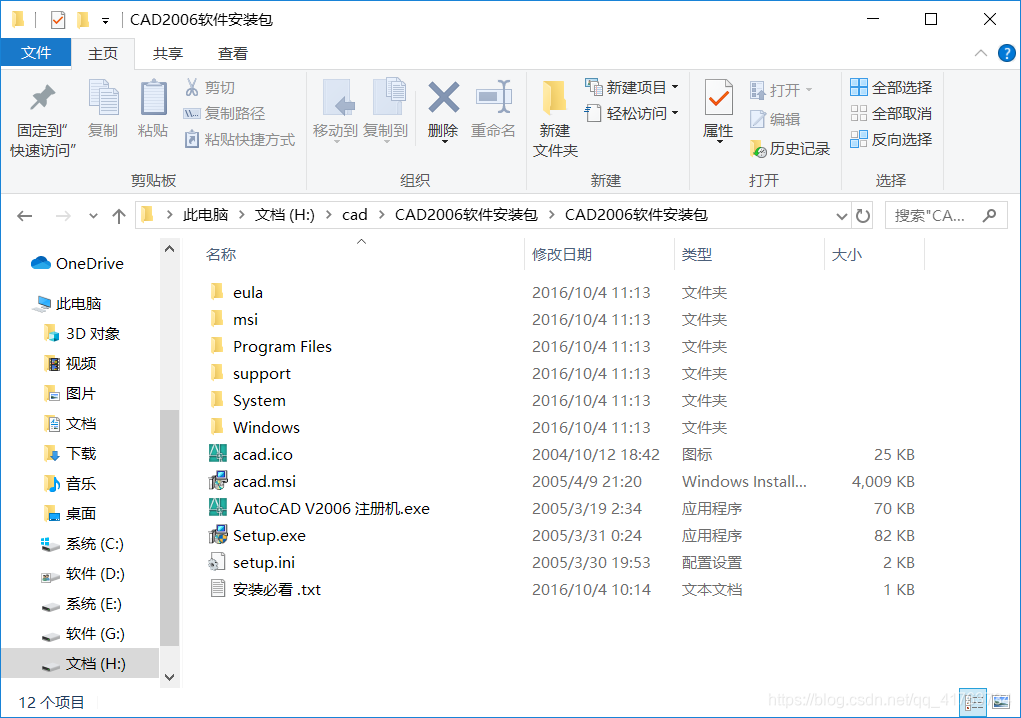The width and height of the screenshot is (1021, 718).
Task: Click the Rename (重命名) icon
Action: click(494, 98)
